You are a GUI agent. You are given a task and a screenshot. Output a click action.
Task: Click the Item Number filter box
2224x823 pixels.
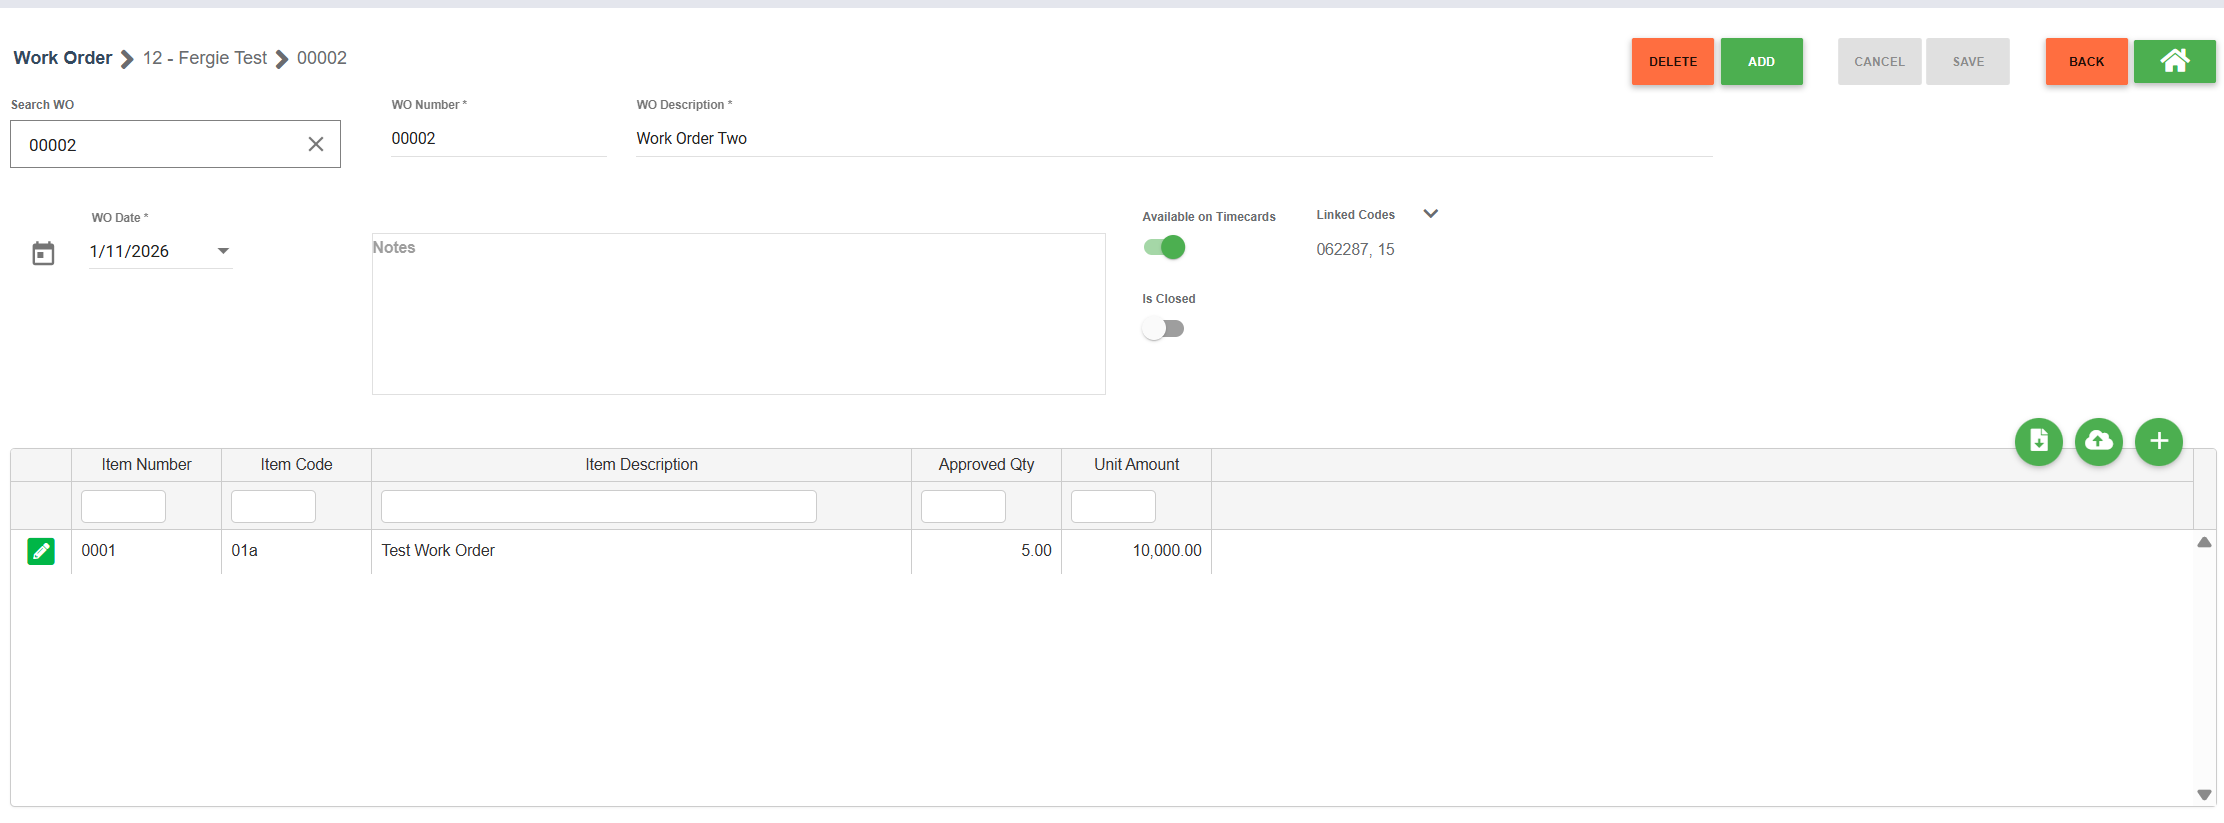[x=124, y=506]
